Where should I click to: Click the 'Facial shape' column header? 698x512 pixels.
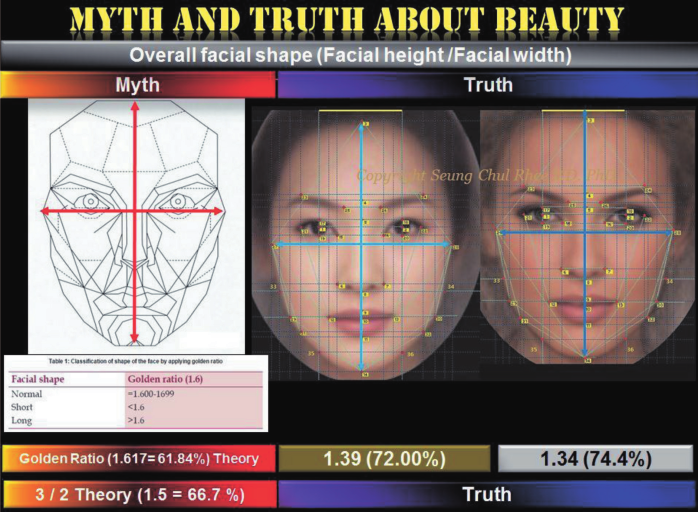coord(38,379)
